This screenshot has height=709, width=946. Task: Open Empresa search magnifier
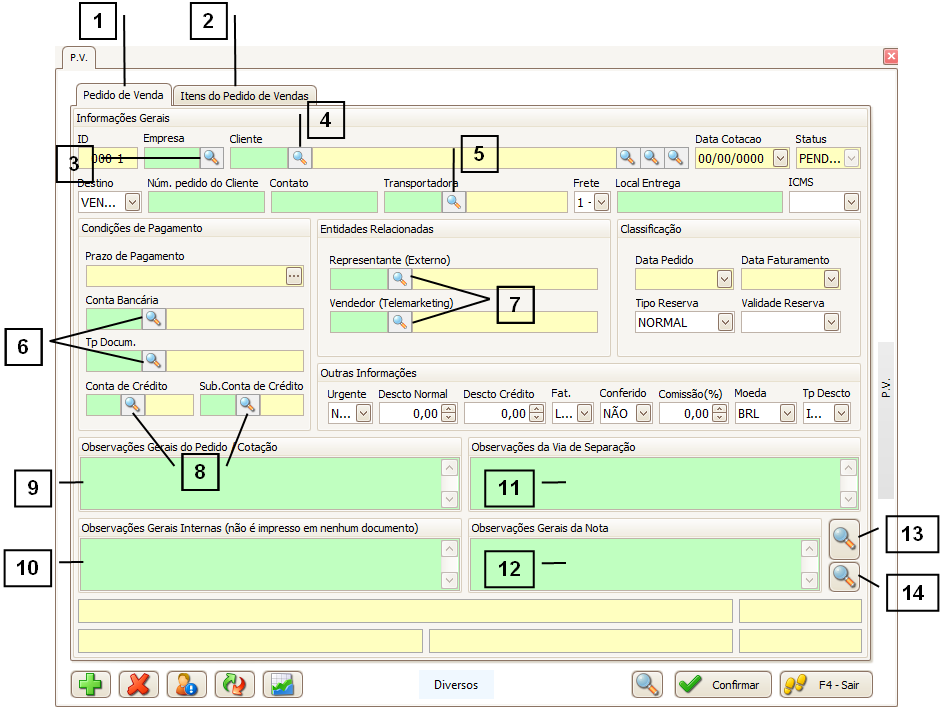pos(212,157)
